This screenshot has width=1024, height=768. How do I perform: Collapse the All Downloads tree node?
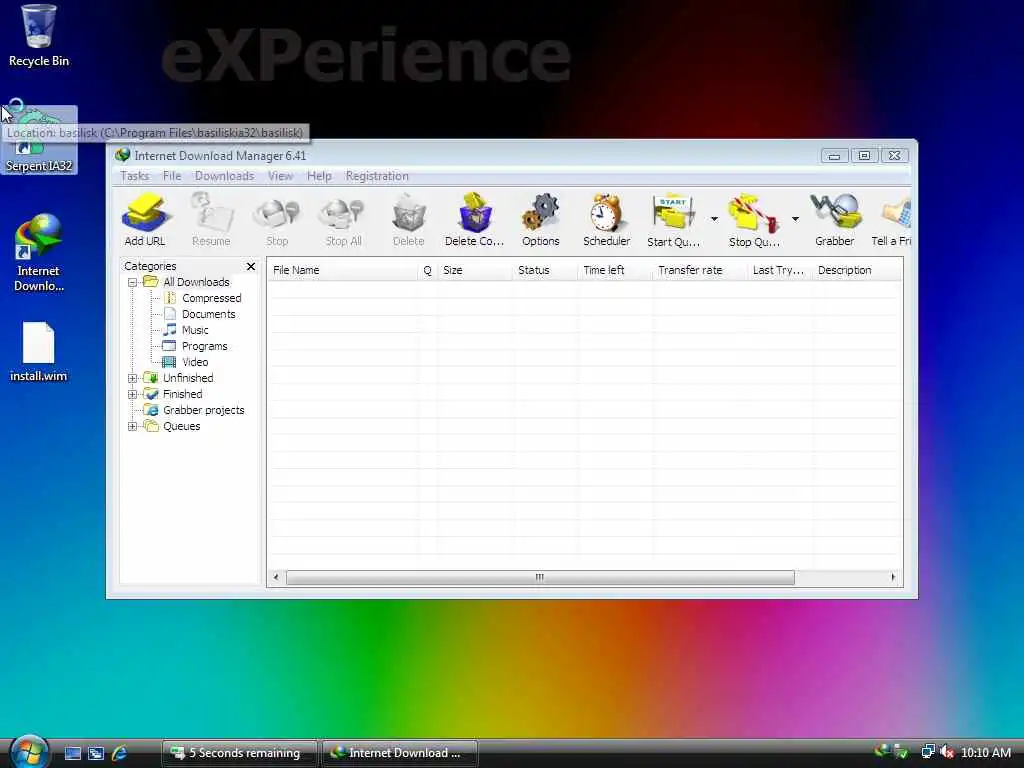click(x=133, y=282)
